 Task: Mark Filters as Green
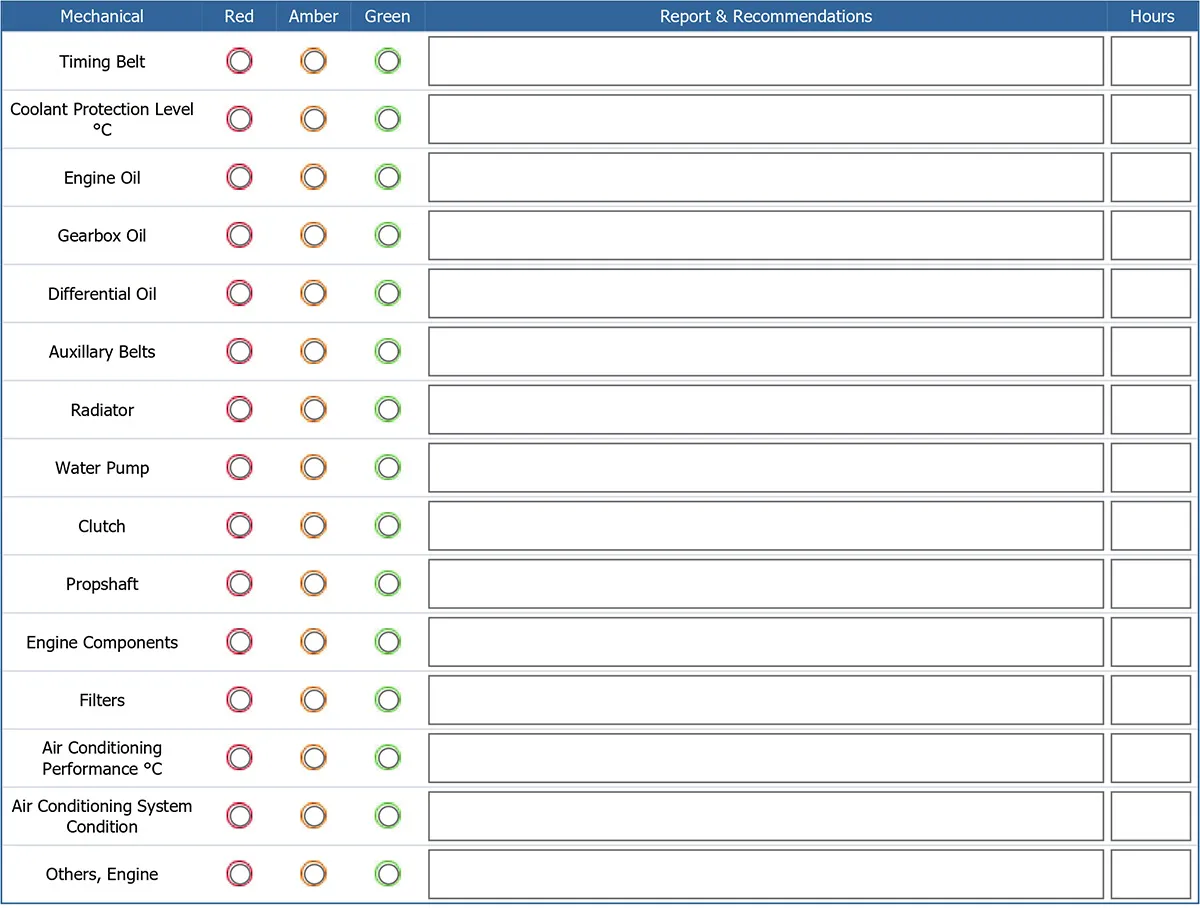[387, 700]
